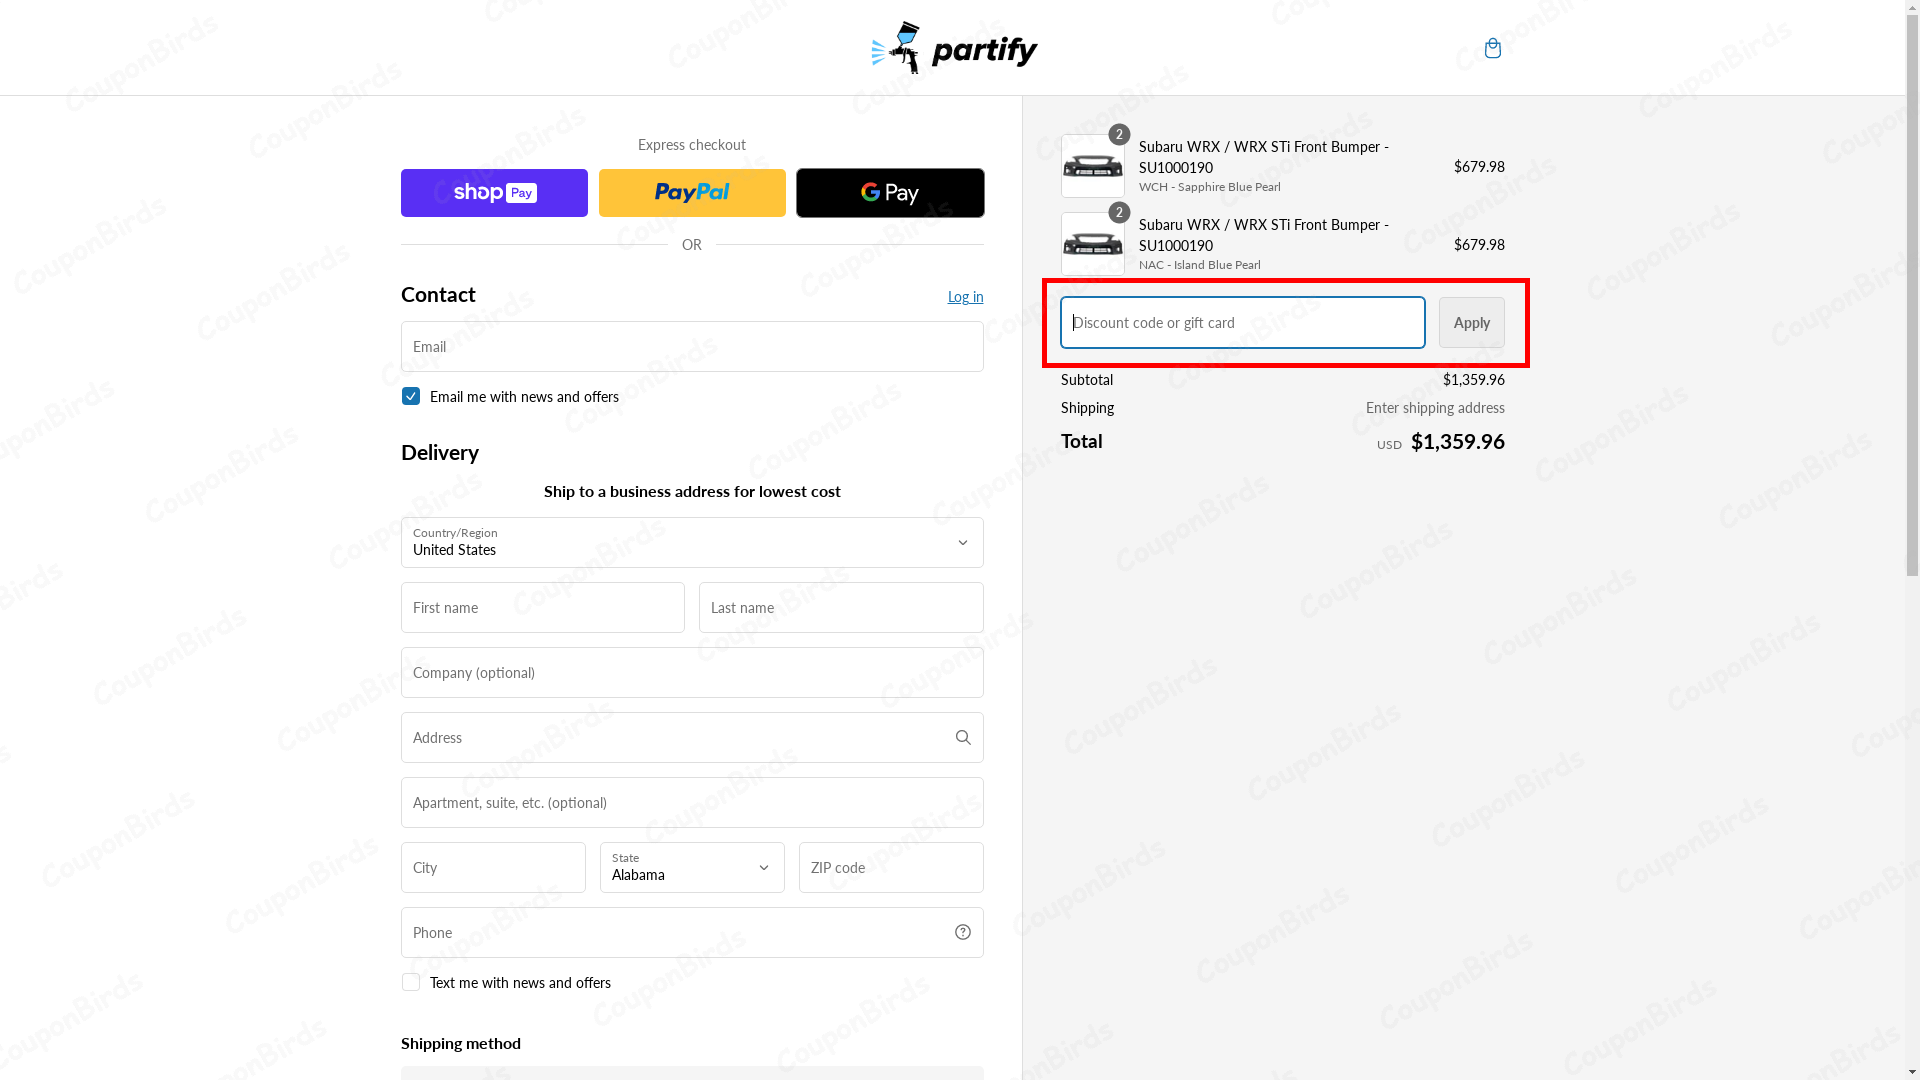Click the quantity badge on Island Blue Pearl item
1920x1080 pixels.
[x=1117, y=212]
